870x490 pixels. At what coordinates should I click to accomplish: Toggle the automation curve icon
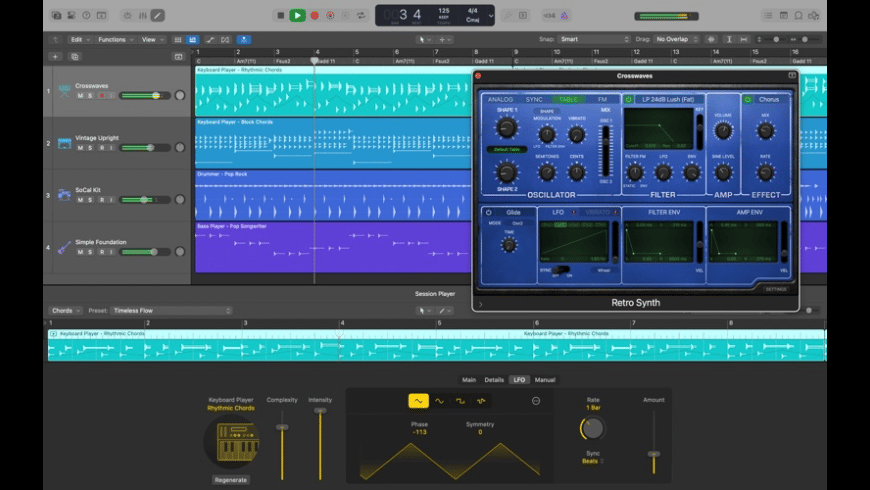(210, 39)
